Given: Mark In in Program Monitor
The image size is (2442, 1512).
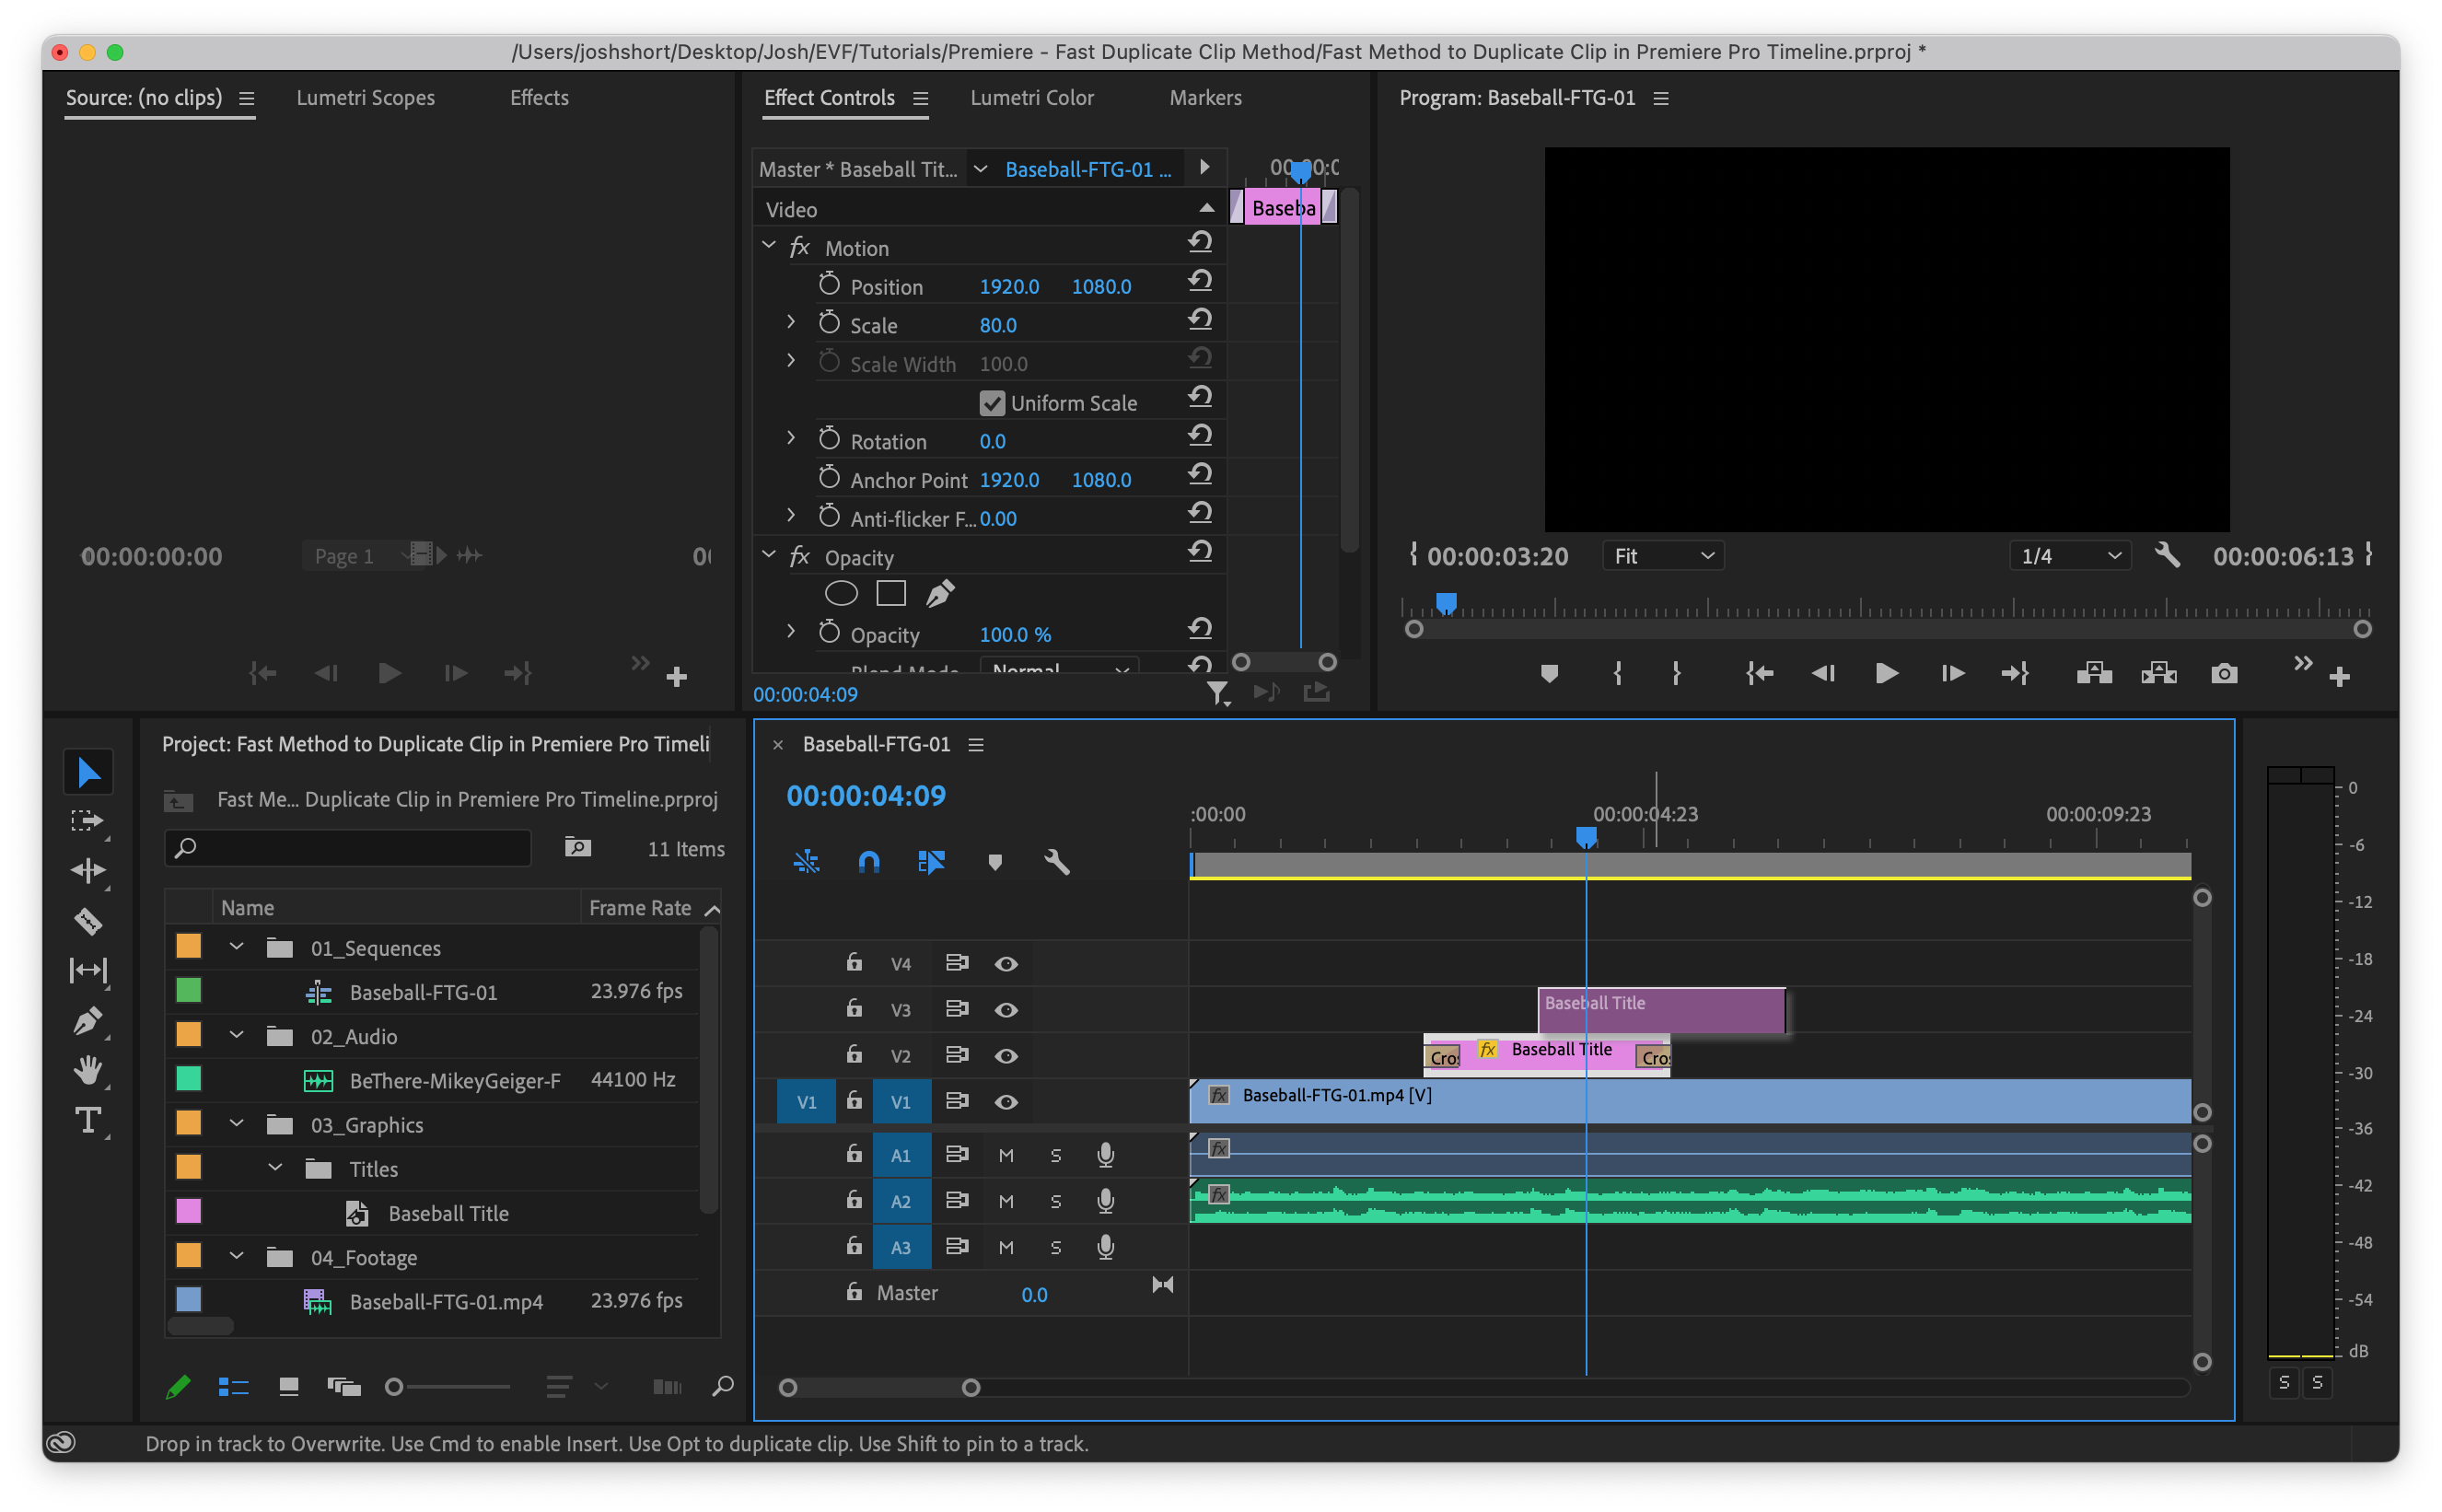Looking at the screenshot, I should pyautogui.click(x=1618, y=673).
